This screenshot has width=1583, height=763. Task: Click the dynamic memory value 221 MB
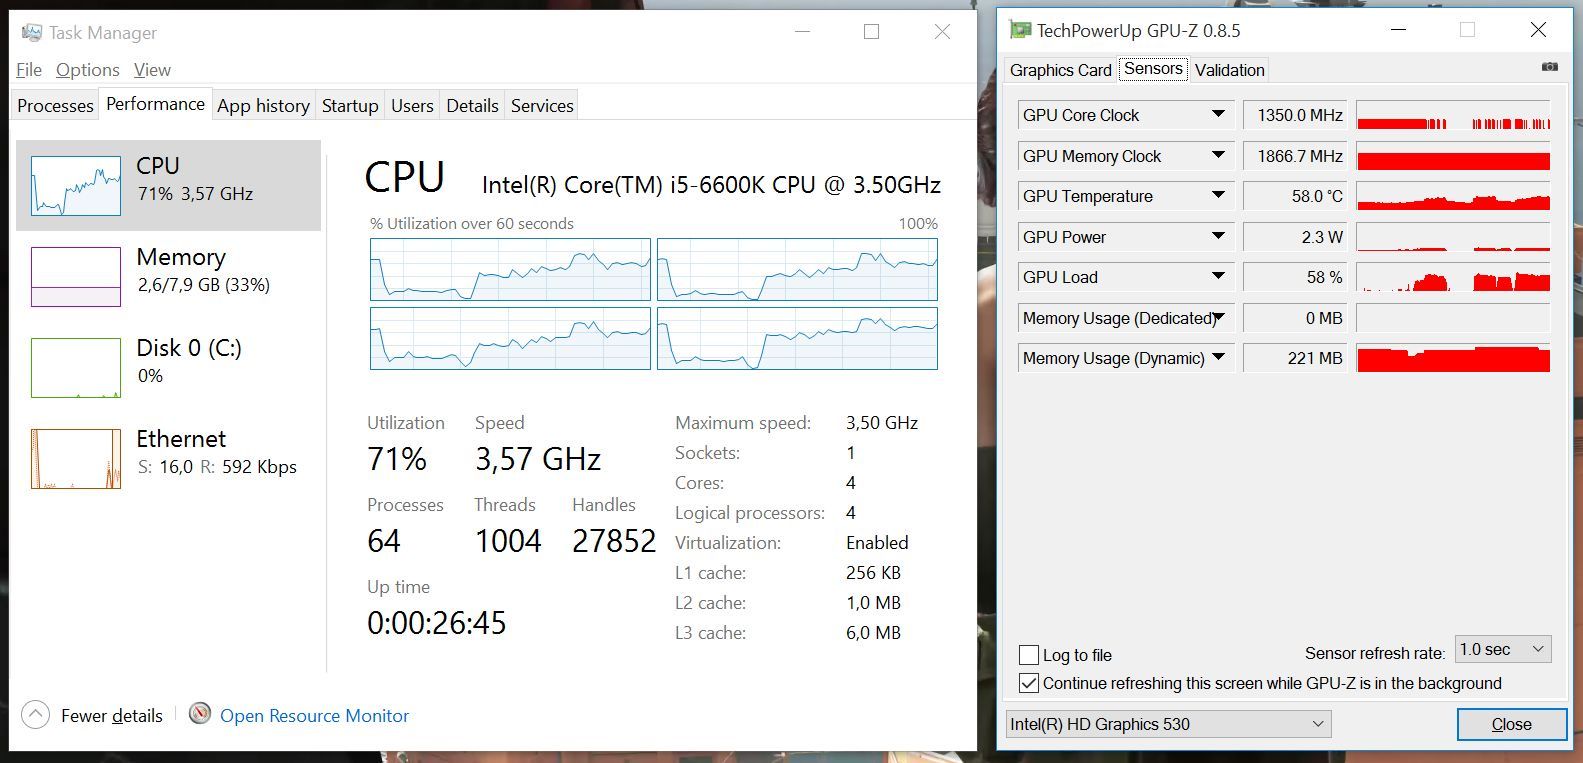[1295, 358]
